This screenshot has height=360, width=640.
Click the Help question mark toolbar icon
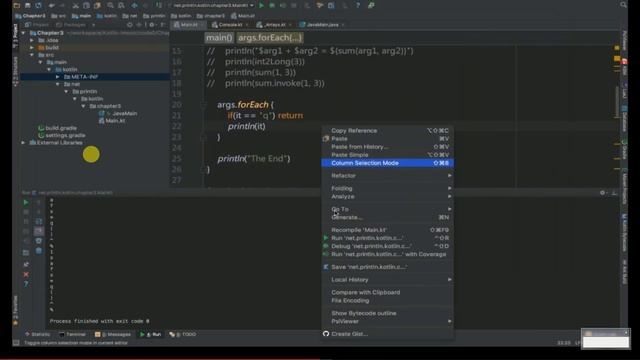(x=358, y=5)
